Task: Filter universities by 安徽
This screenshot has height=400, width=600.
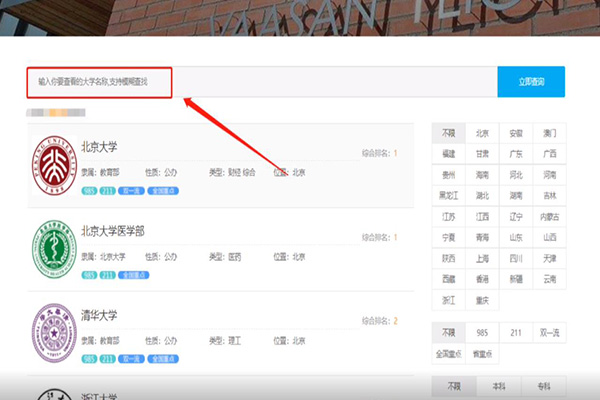Action: tap(516, 133)
